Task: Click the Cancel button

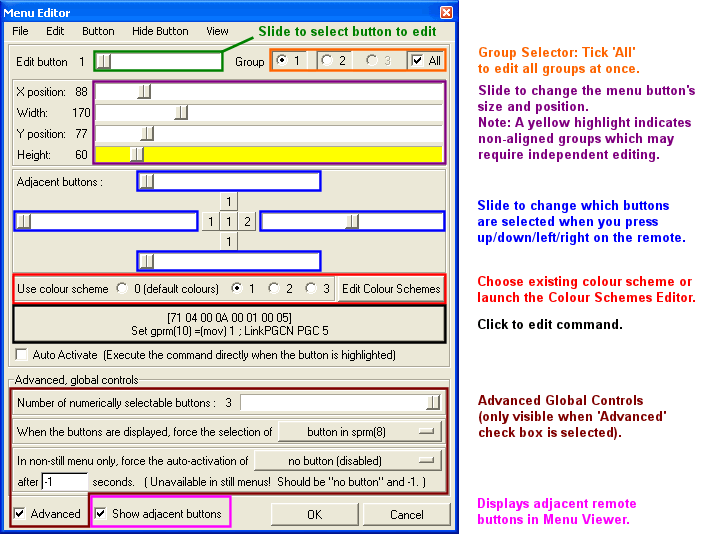Action: point(406,514)
